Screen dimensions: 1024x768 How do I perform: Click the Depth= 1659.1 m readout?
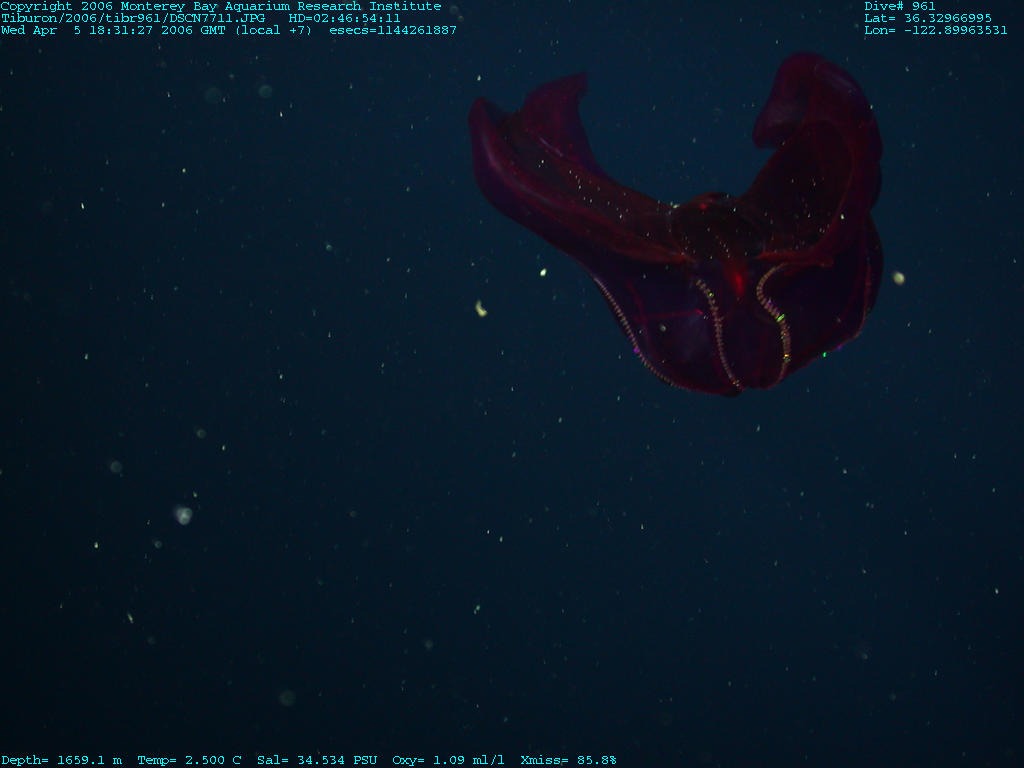pyautogui.click(x=61, y=760)
